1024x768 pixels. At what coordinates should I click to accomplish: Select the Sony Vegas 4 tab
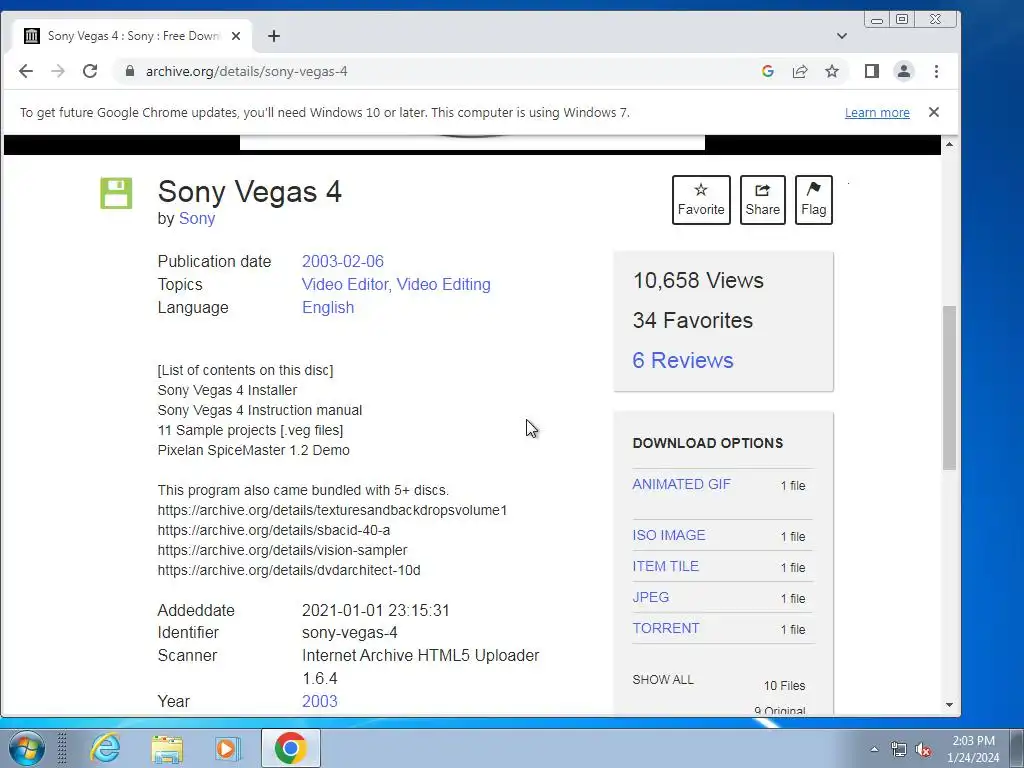pos(133,36)
